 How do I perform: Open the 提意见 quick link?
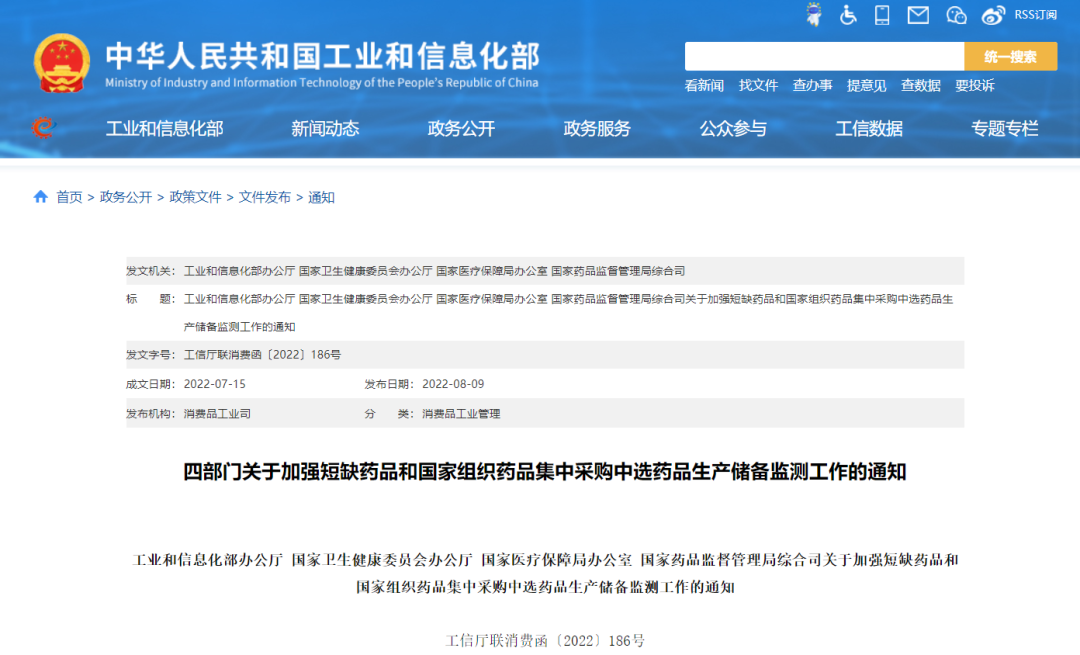point(866,85)
